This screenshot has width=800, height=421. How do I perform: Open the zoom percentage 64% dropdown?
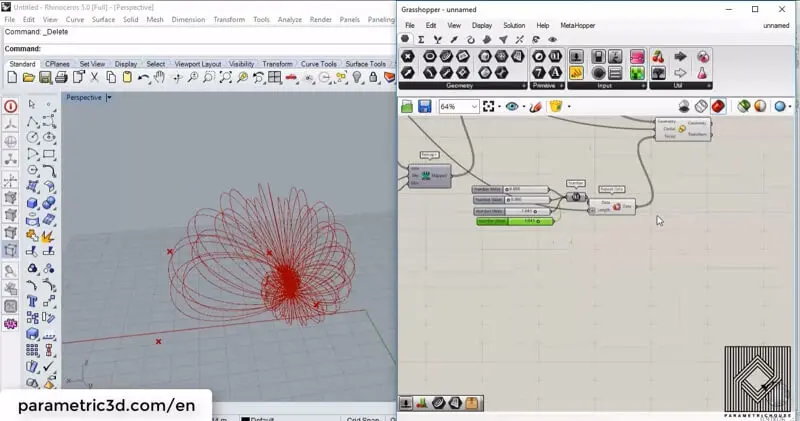pyautogui.click(x=474, y=106)
